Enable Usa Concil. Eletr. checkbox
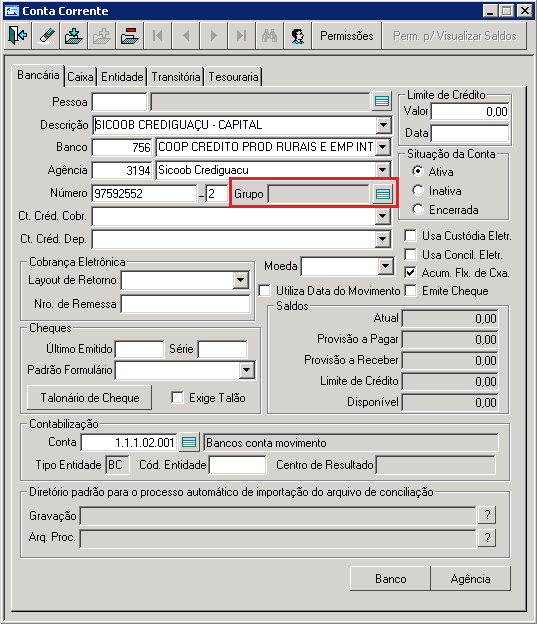 tap(410, 254)
